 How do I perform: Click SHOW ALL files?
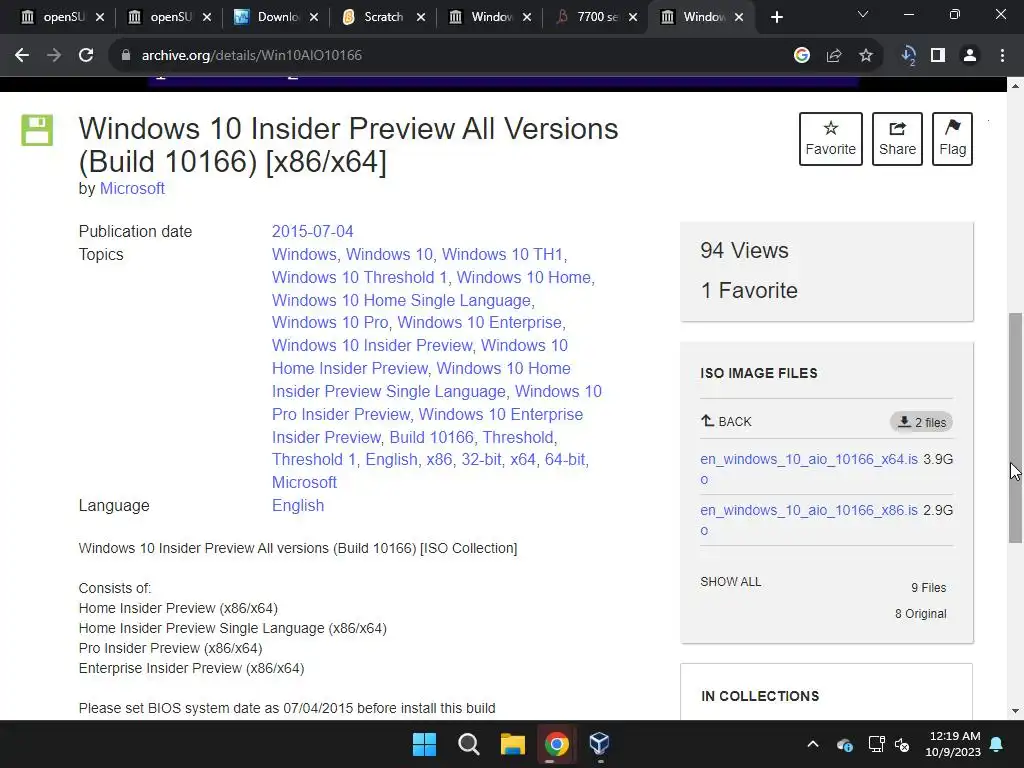coord(730,581)
